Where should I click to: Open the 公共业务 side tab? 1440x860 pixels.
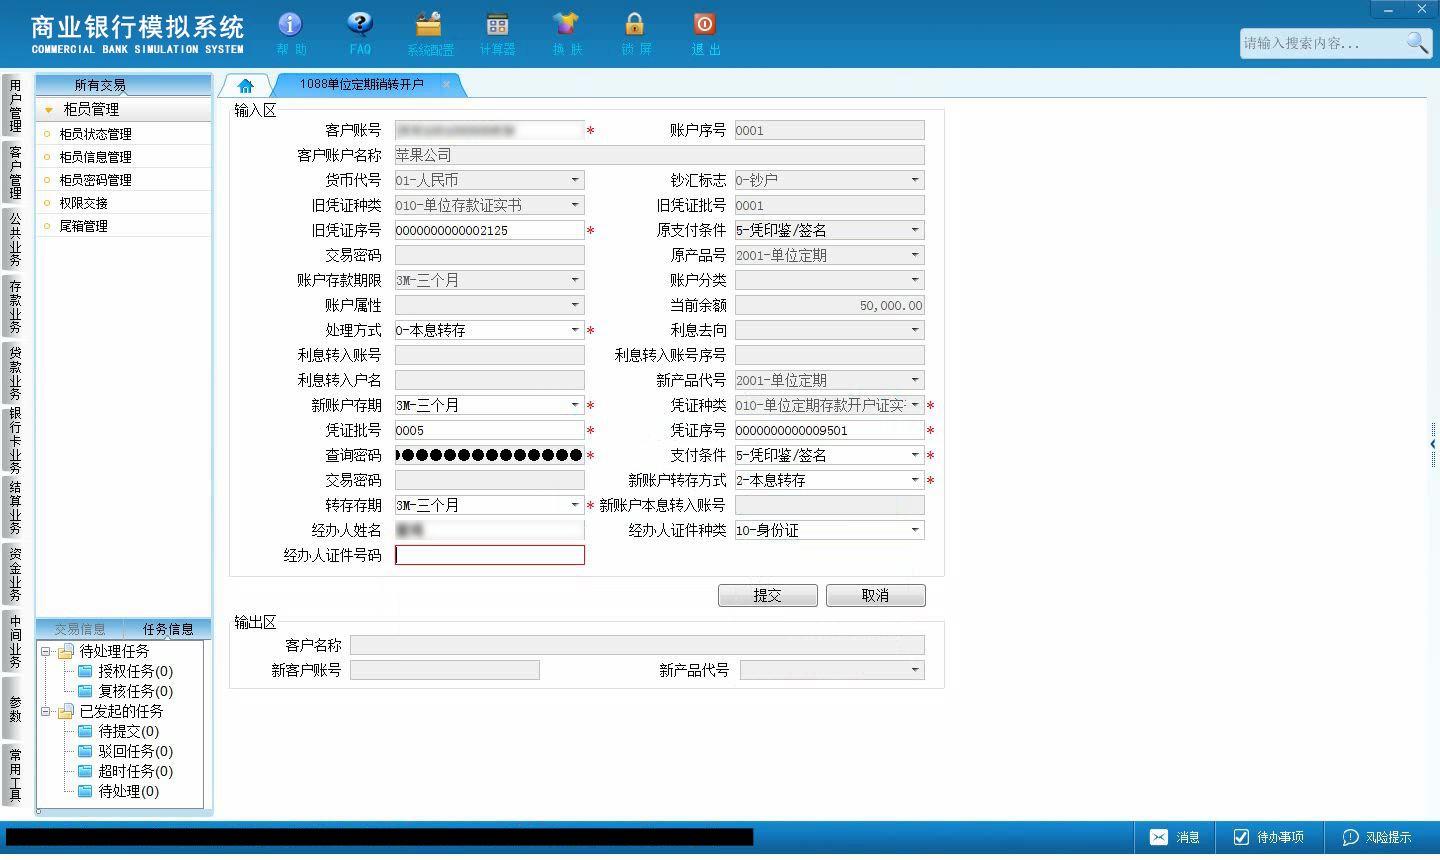coord(15,239)
